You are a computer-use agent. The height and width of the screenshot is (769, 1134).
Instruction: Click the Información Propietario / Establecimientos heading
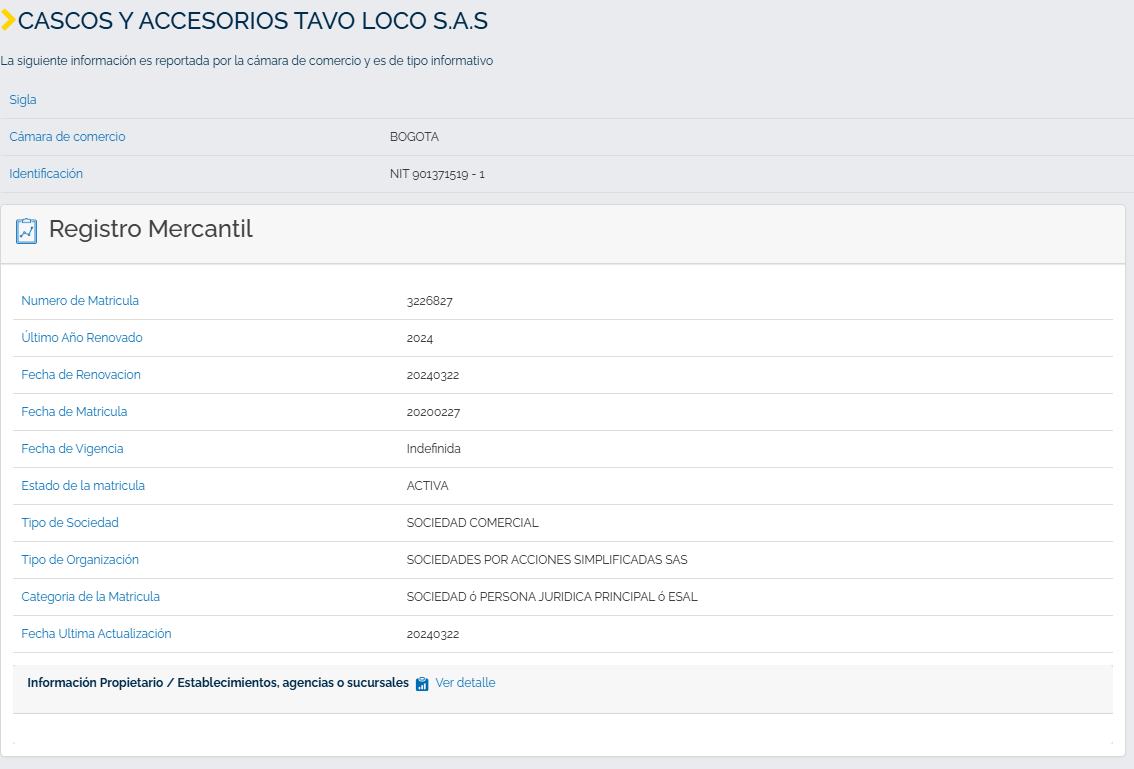[218, 683]
